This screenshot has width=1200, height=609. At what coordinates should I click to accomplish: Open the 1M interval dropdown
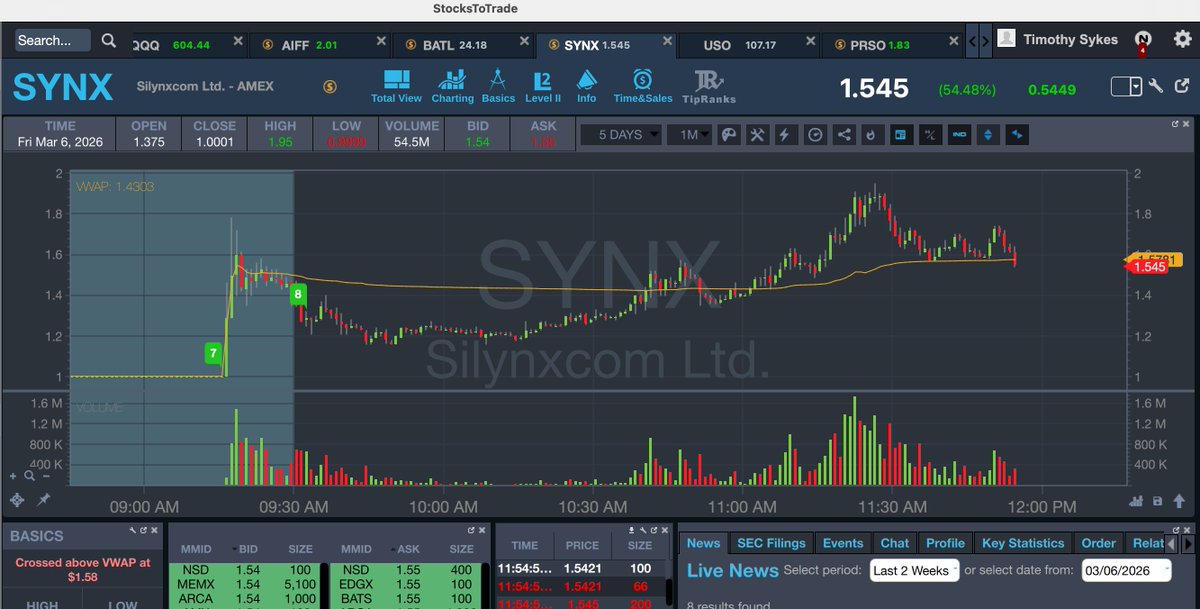coord(689,134)
